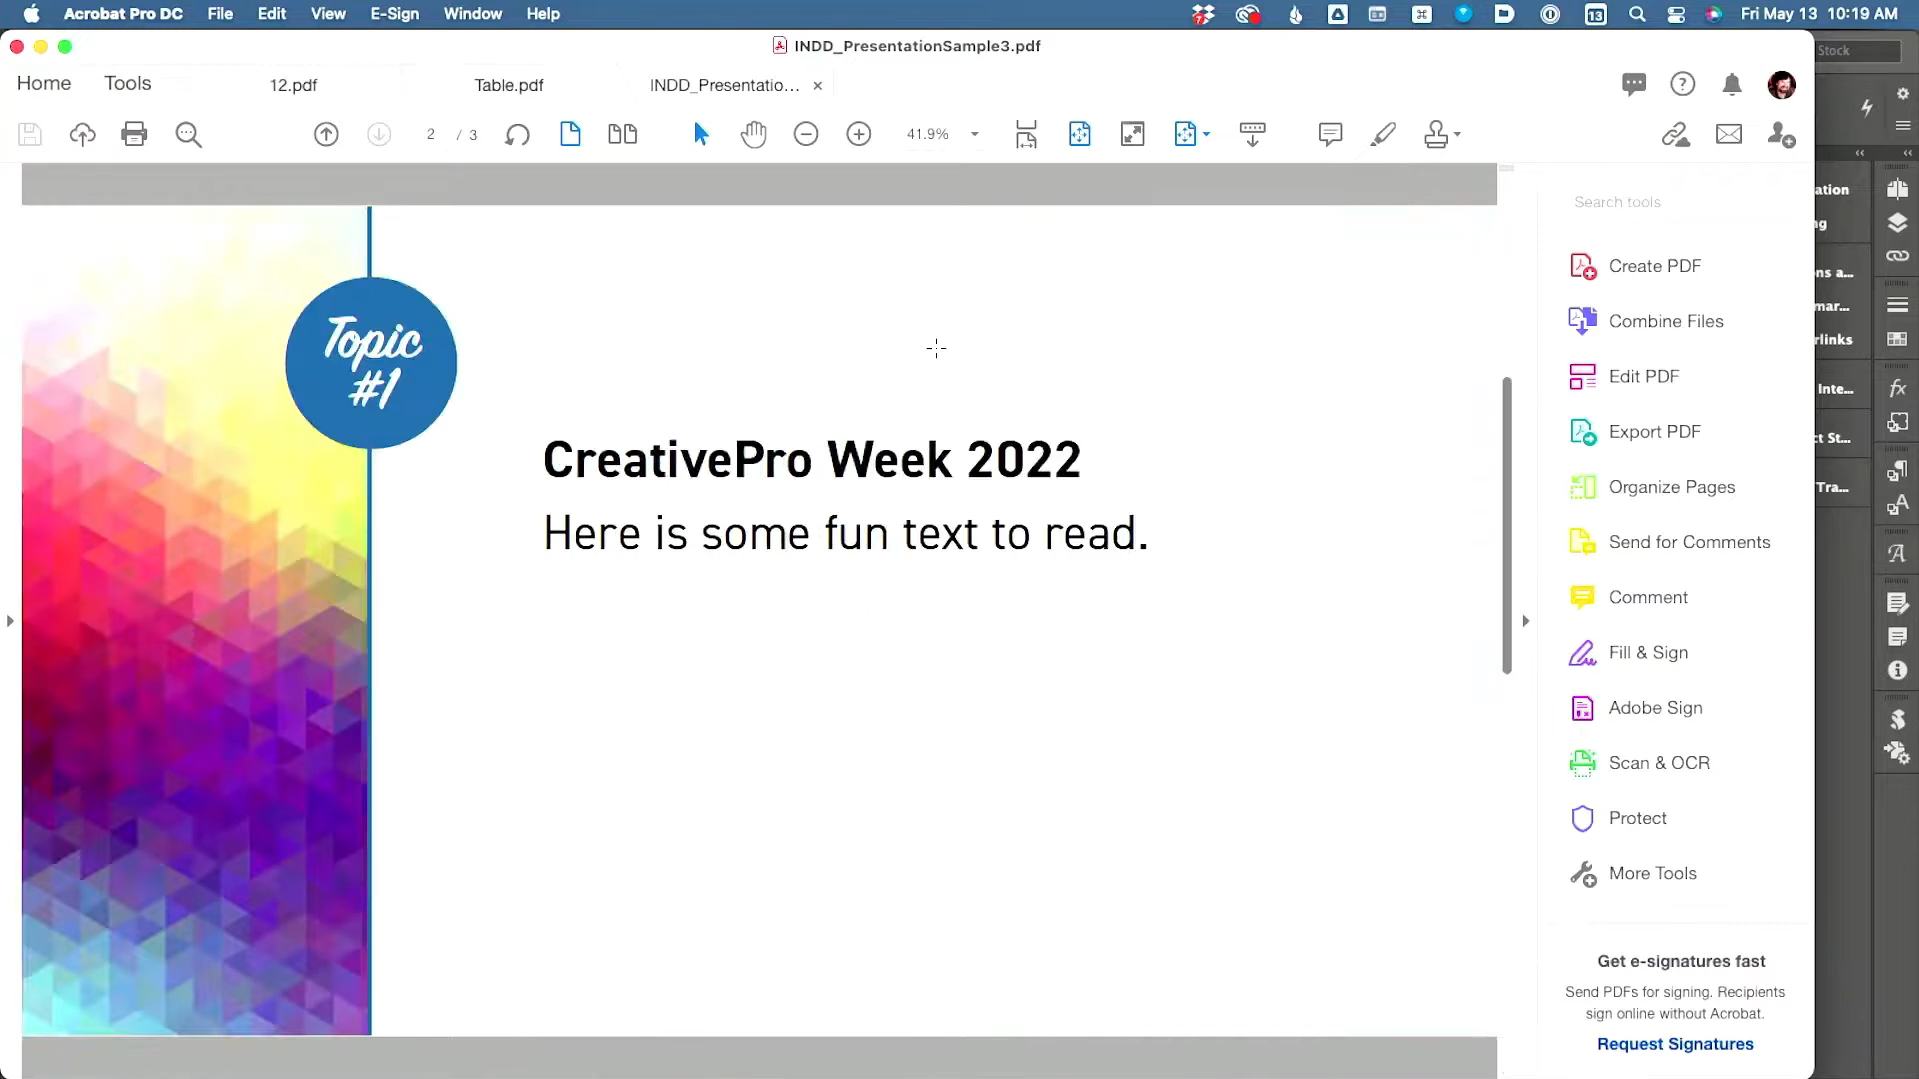1919x1079 pixels.
Task: Open the page fit options dropdown arrow
Action: point(1206,134)
